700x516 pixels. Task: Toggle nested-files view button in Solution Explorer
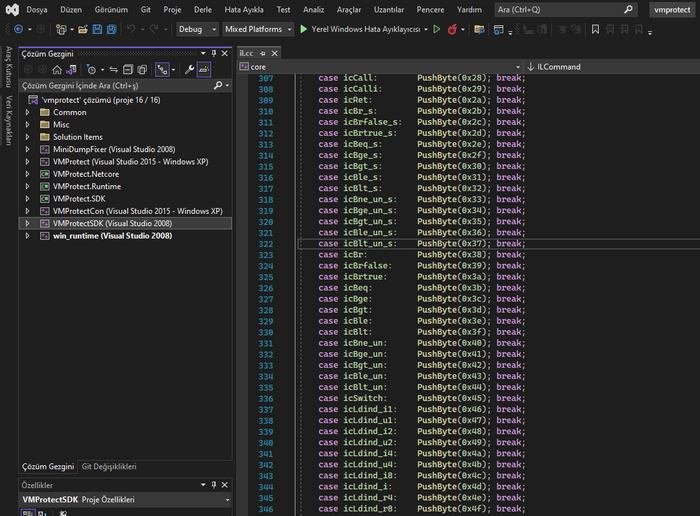coord(162,70)
